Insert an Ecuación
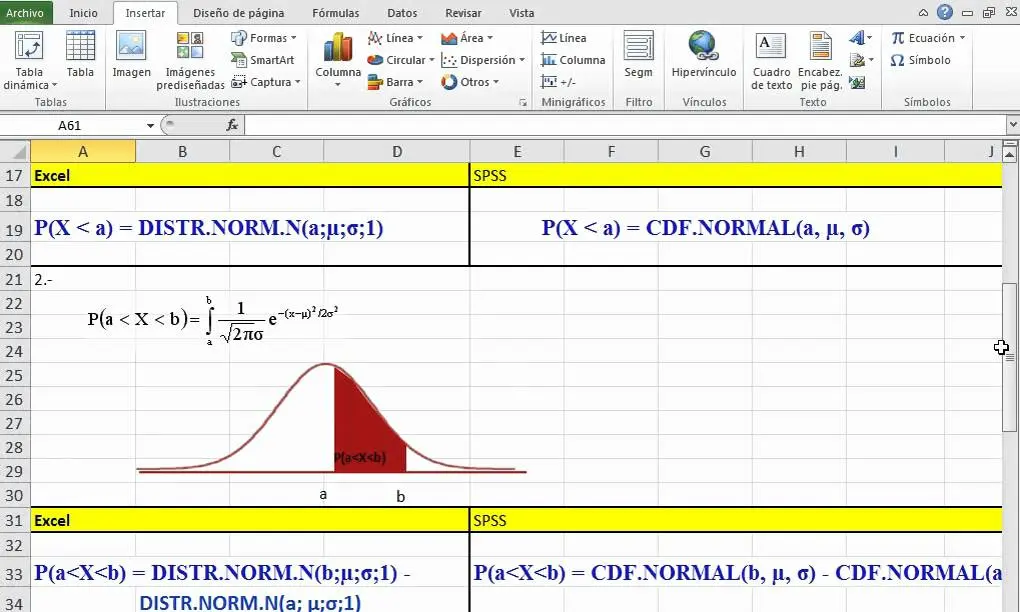 (x=925, y=37)
